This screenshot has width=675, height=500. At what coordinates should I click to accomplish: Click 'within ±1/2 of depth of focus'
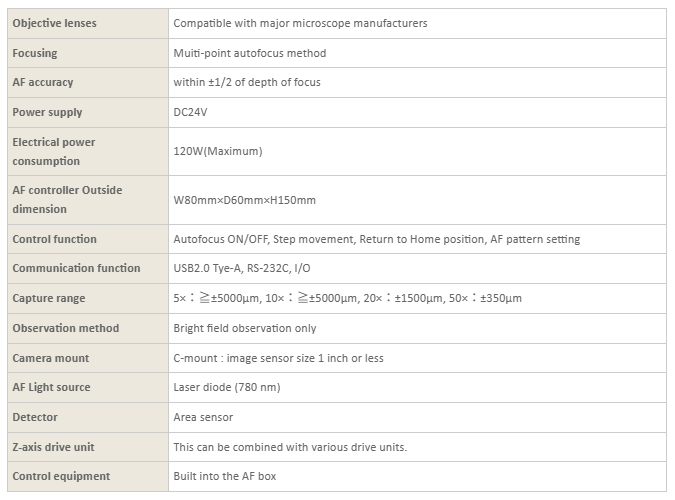pyautogui.click(x=246, y=82)
